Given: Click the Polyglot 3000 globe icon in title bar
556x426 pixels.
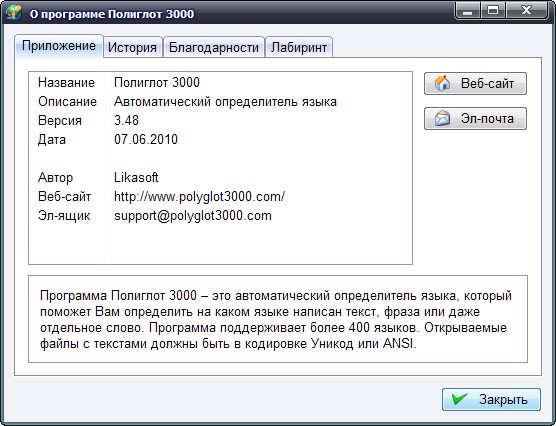Looking at the screenshot, I should pos(14,13).
